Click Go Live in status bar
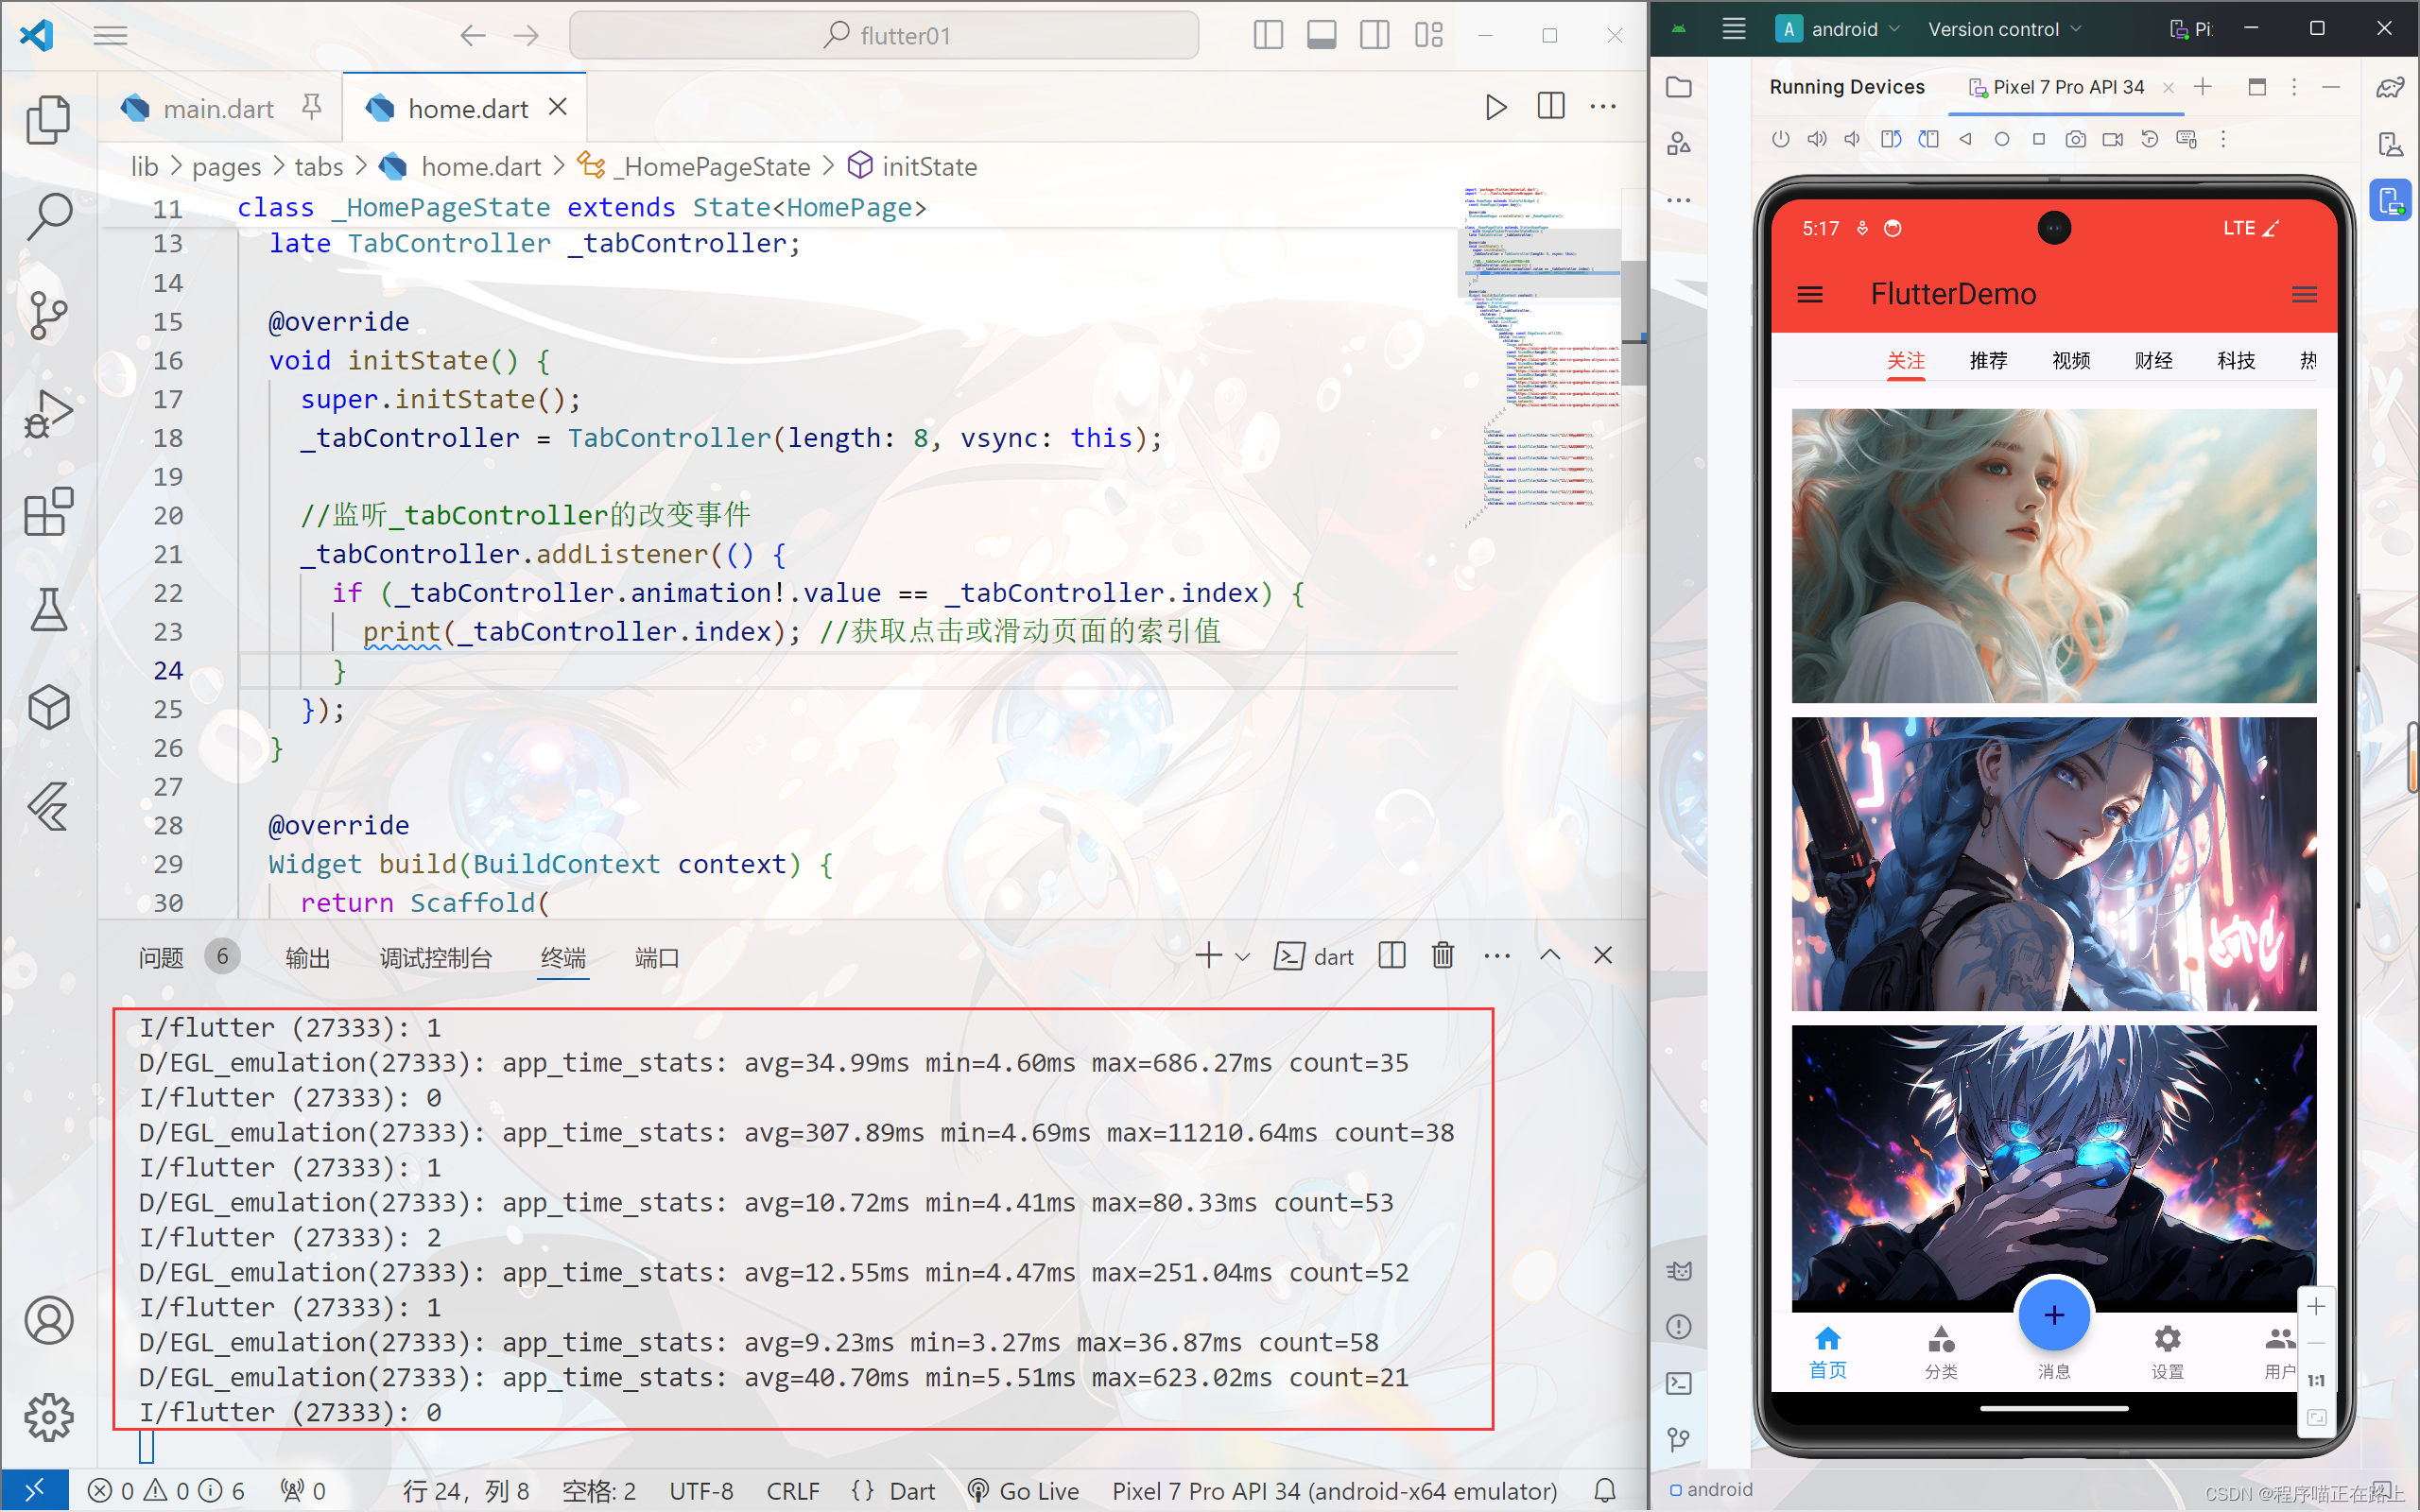 (x=1026, y=1491)
